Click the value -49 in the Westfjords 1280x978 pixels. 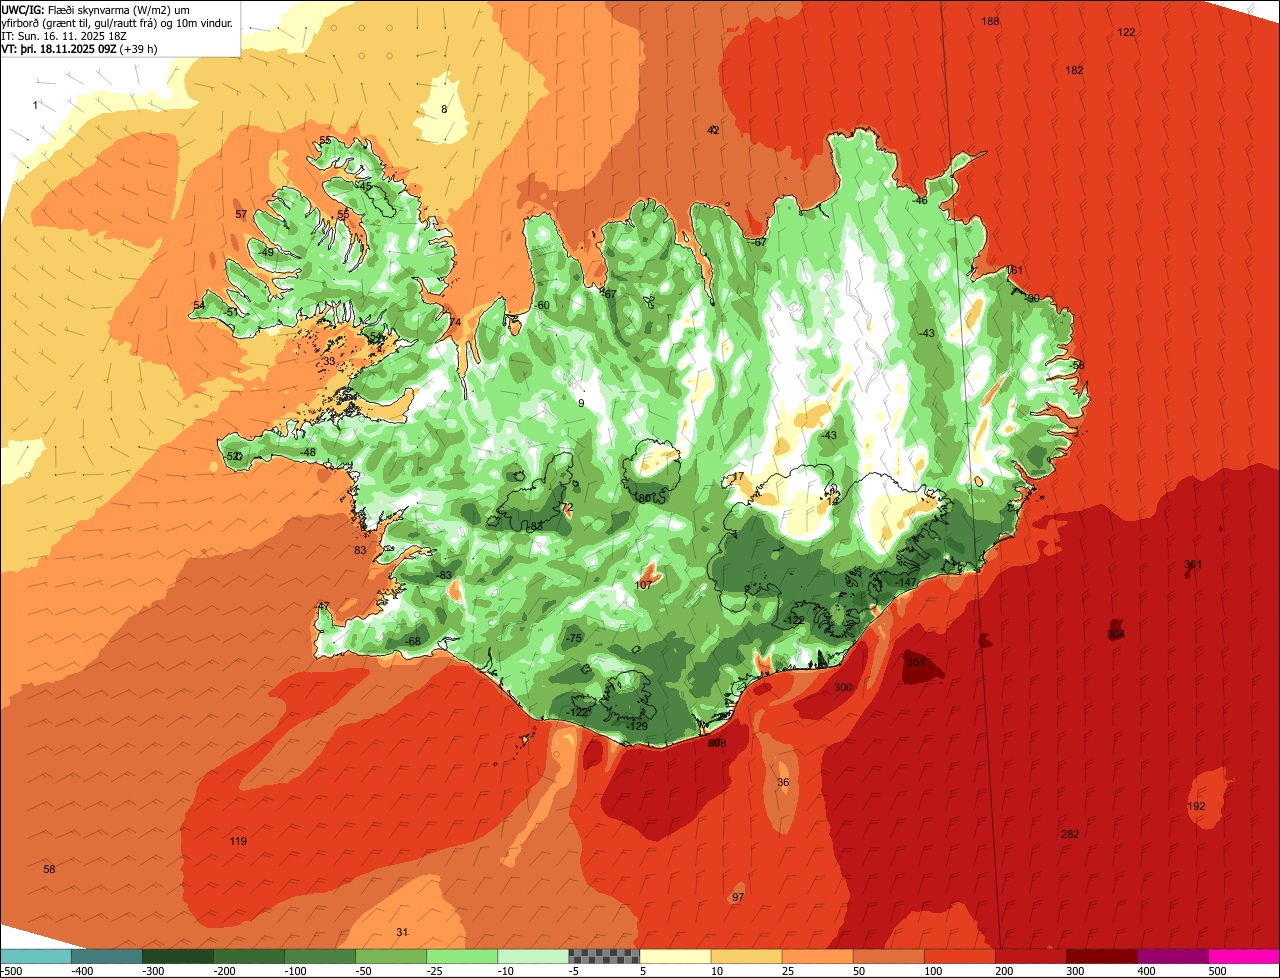tap(265, 252)
